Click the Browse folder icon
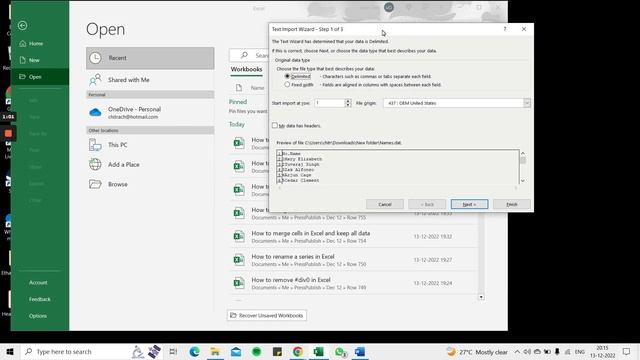Screen dimensions: 640x360 click(95, 184)
